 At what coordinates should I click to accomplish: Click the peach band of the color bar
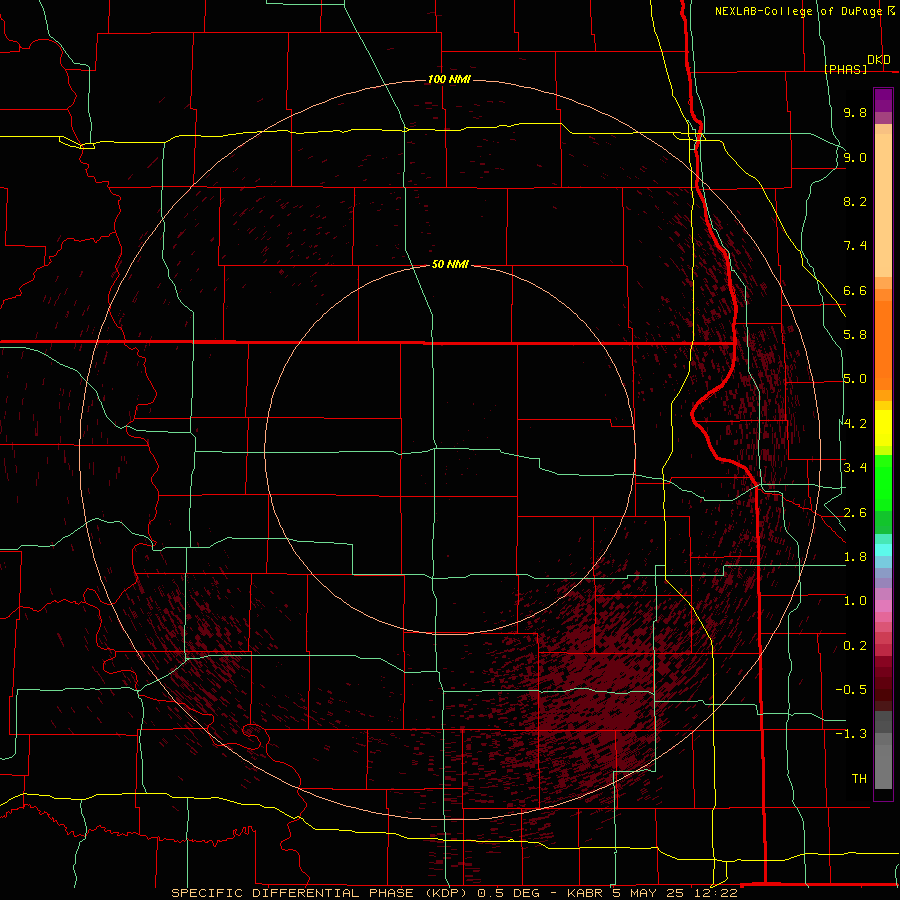883,205
